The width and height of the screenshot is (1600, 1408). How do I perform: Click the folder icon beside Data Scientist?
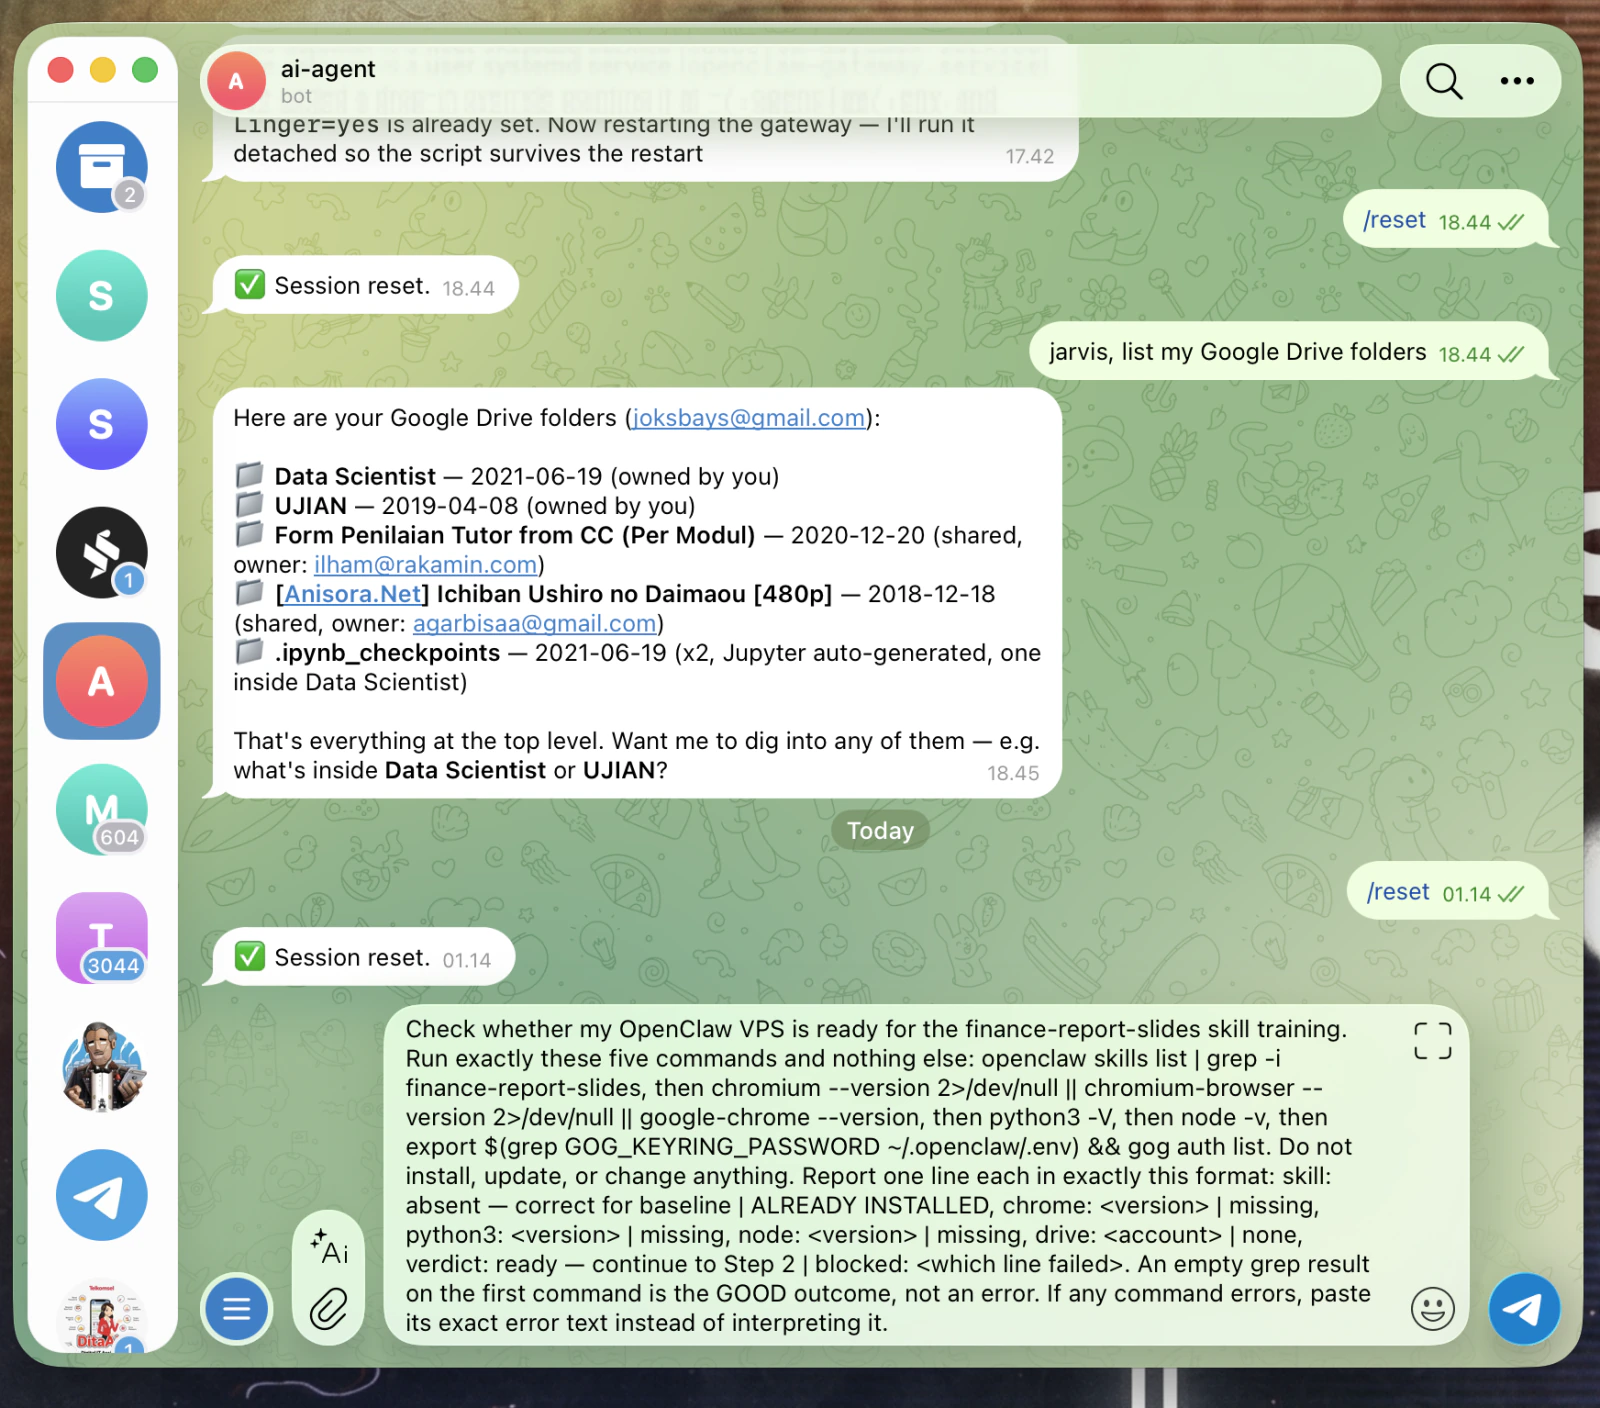(x=249, y=474)
